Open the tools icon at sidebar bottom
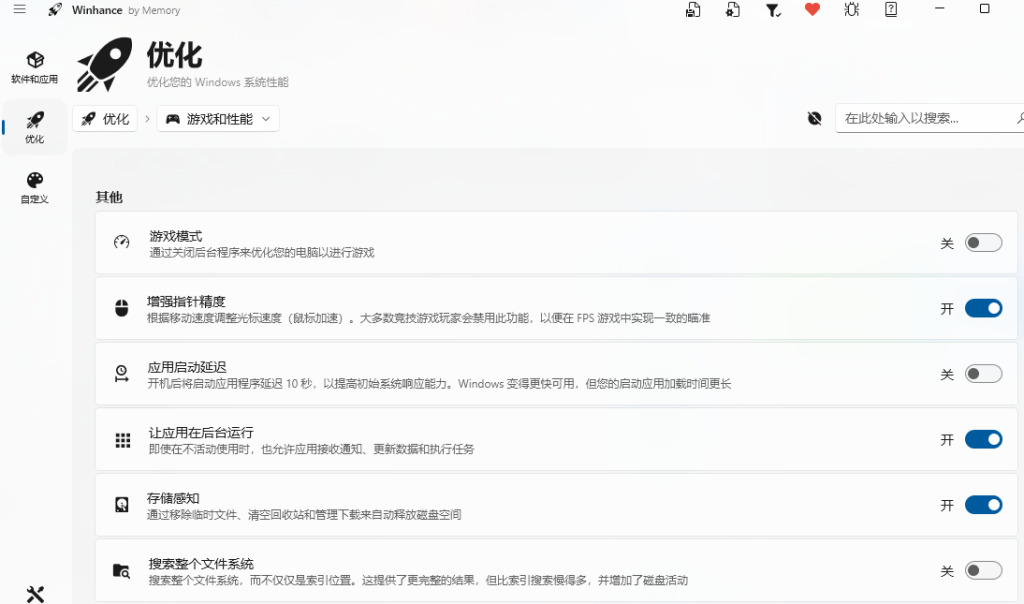 click(x=35, y=594)
